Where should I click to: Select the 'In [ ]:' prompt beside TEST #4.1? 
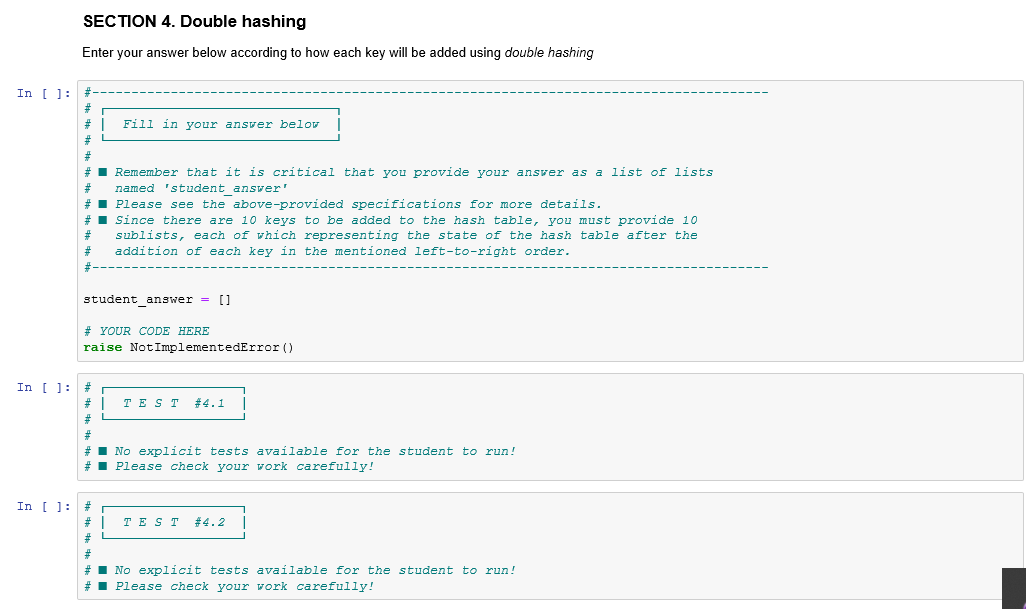(x=43, y=387)
